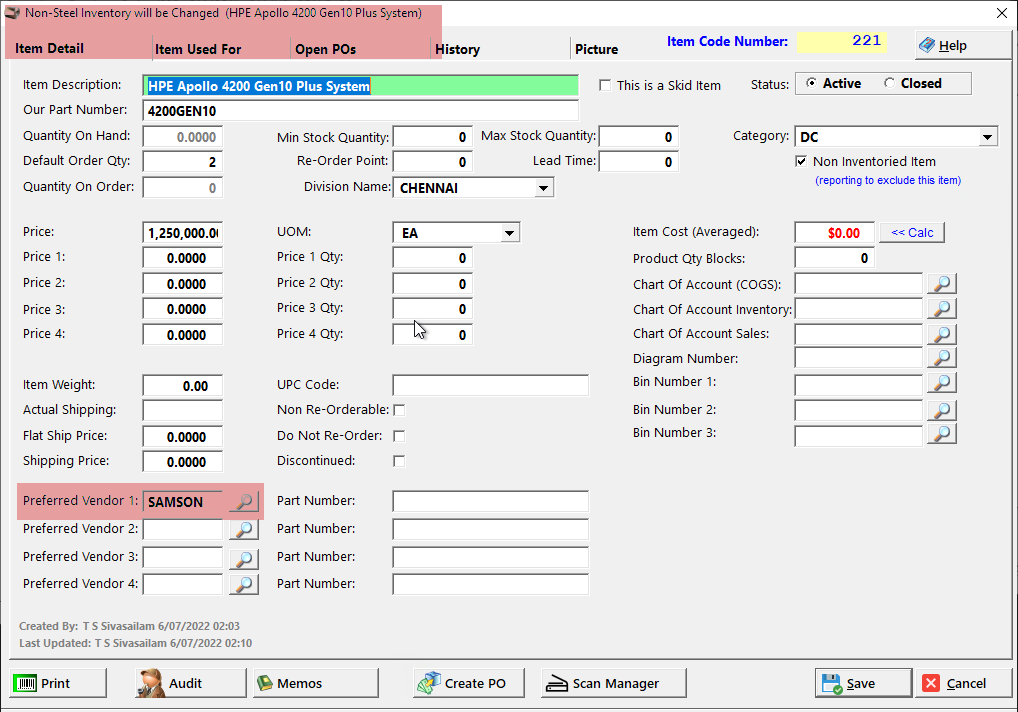1018x712 pixels.
Task: Tick Non Re-Orderable checkbox
Action: pos(399,410)
